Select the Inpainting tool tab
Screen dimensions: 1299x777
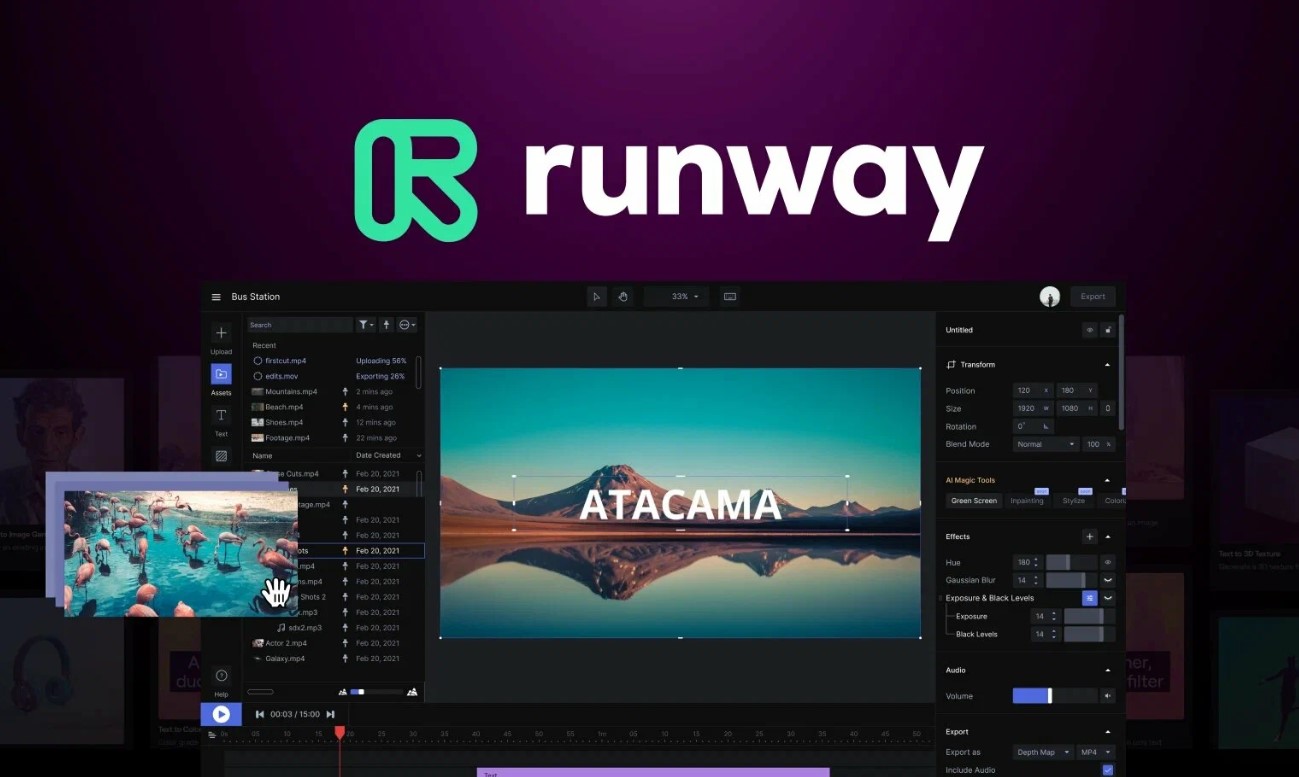coord(1027,500)
